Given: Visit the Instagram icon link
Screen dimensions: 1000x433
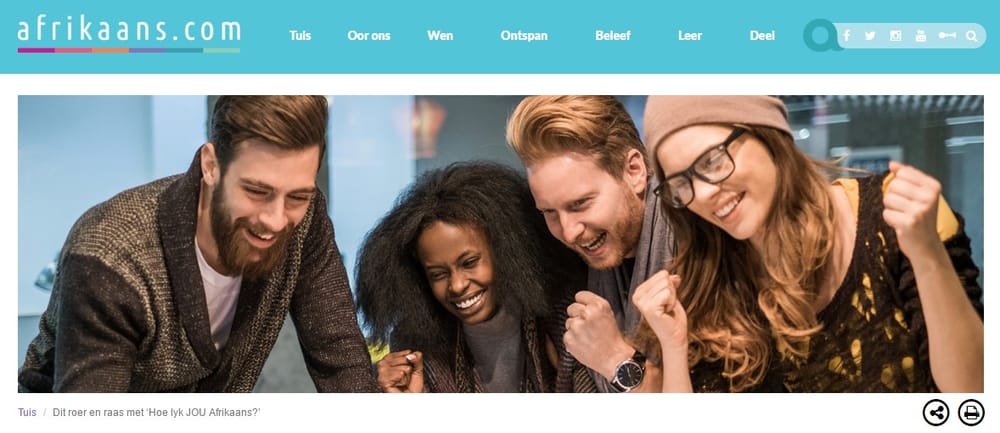Looking at the screenshot, I should tap(895, 36).
